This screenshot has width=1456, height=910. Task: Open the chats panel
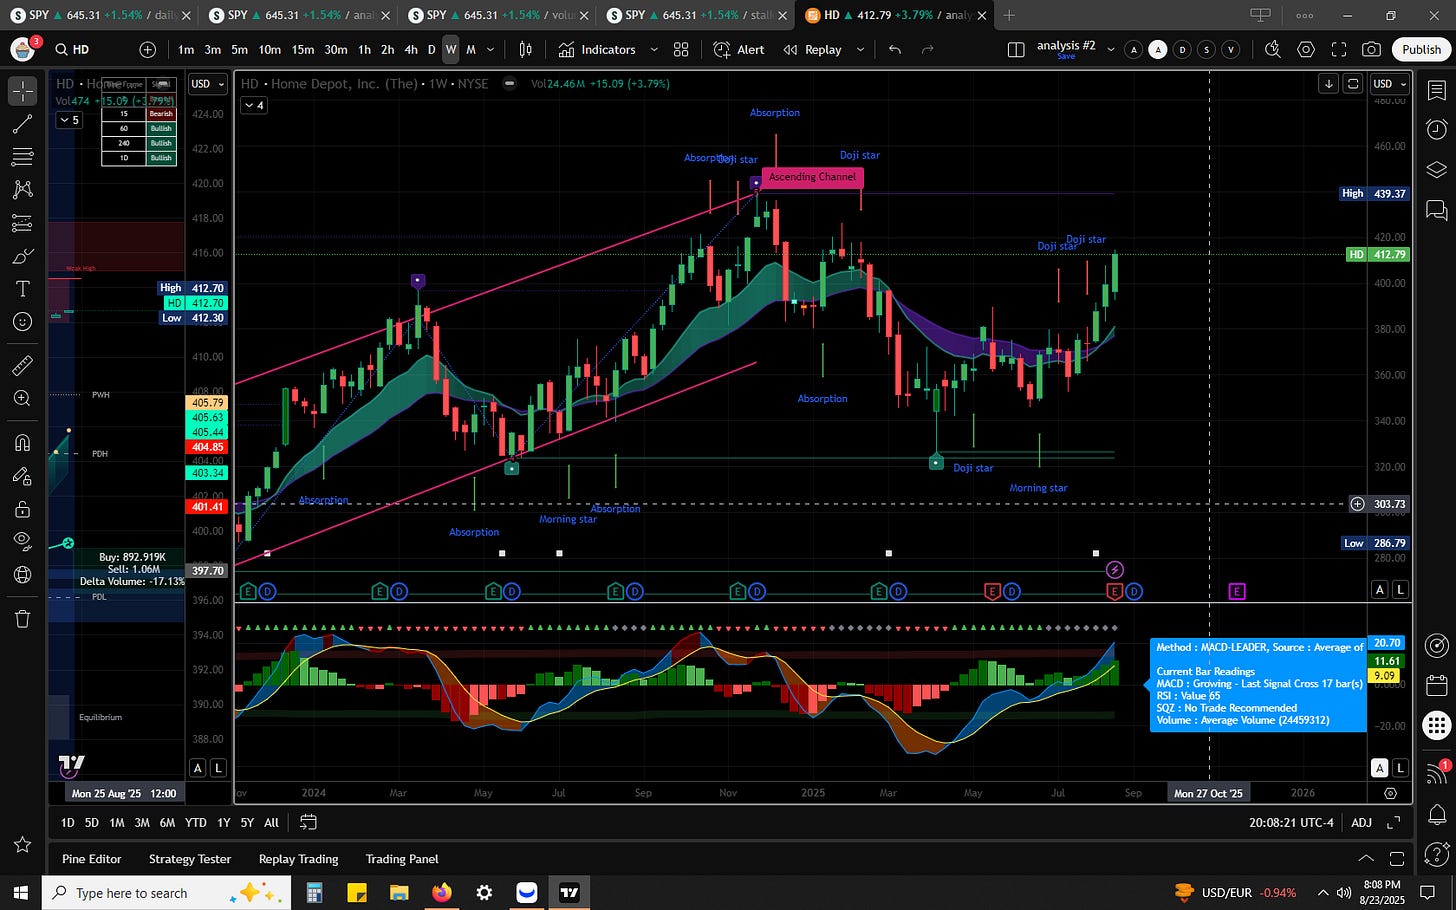(1436, 209)
